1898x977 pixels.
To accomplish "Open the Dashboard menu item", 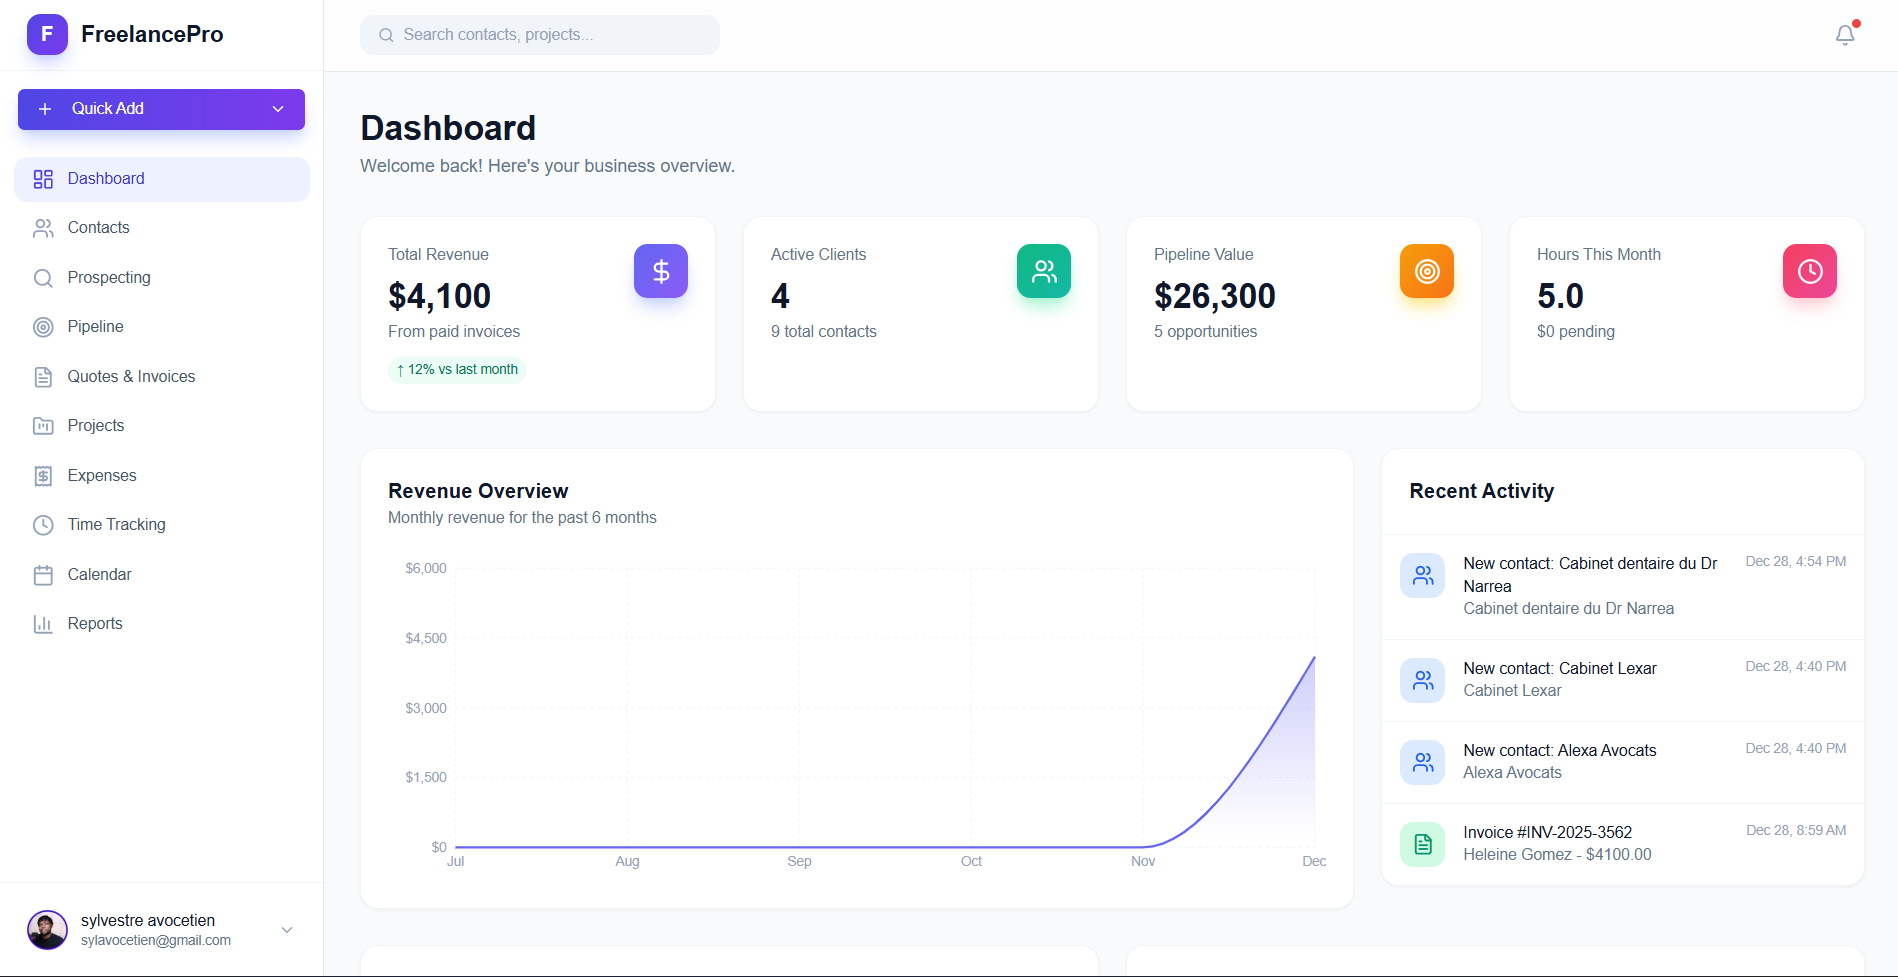I will [x=162, y=179].
